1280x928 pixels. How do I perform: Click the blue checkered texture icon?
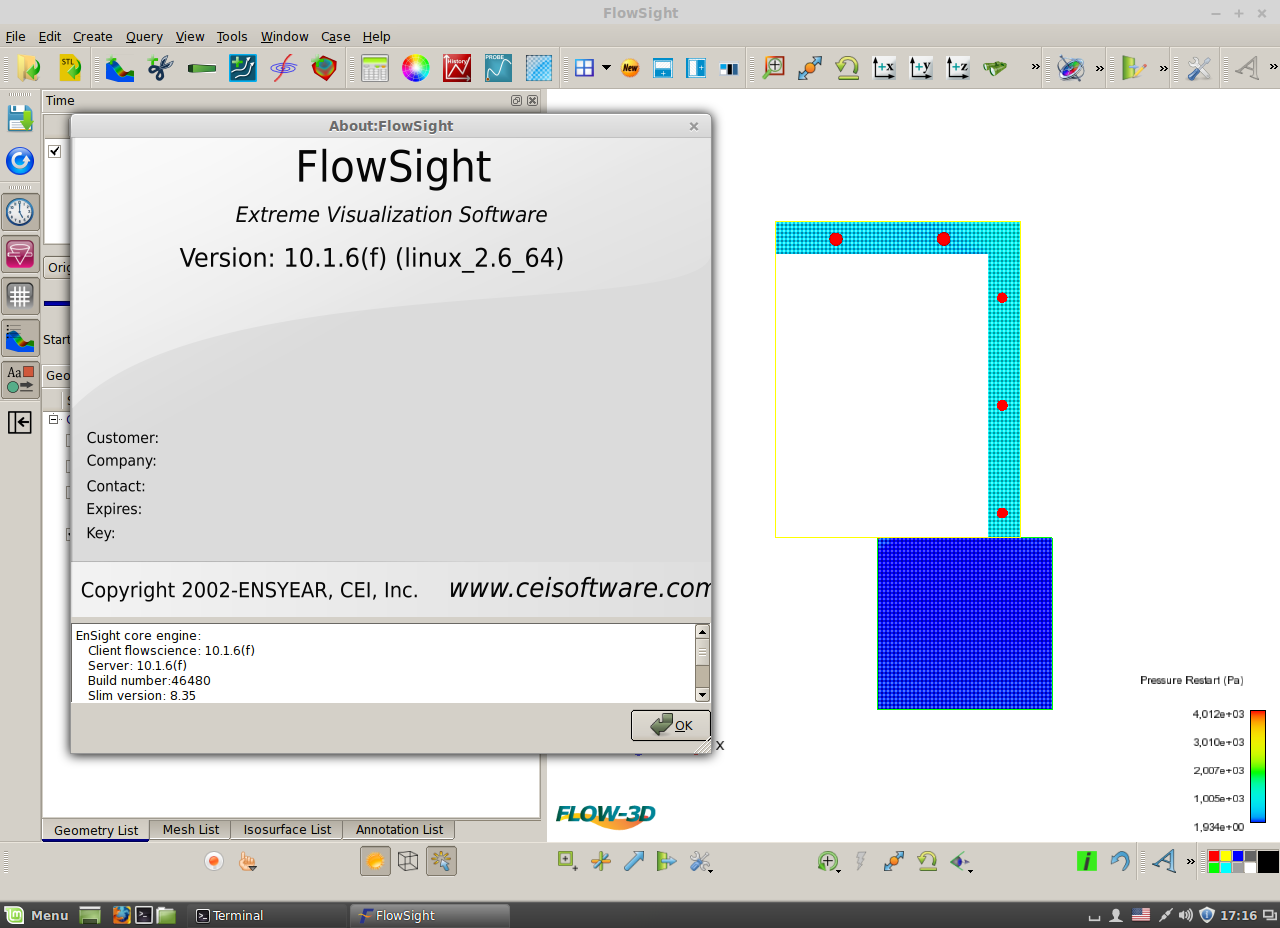tap(539, 68)
